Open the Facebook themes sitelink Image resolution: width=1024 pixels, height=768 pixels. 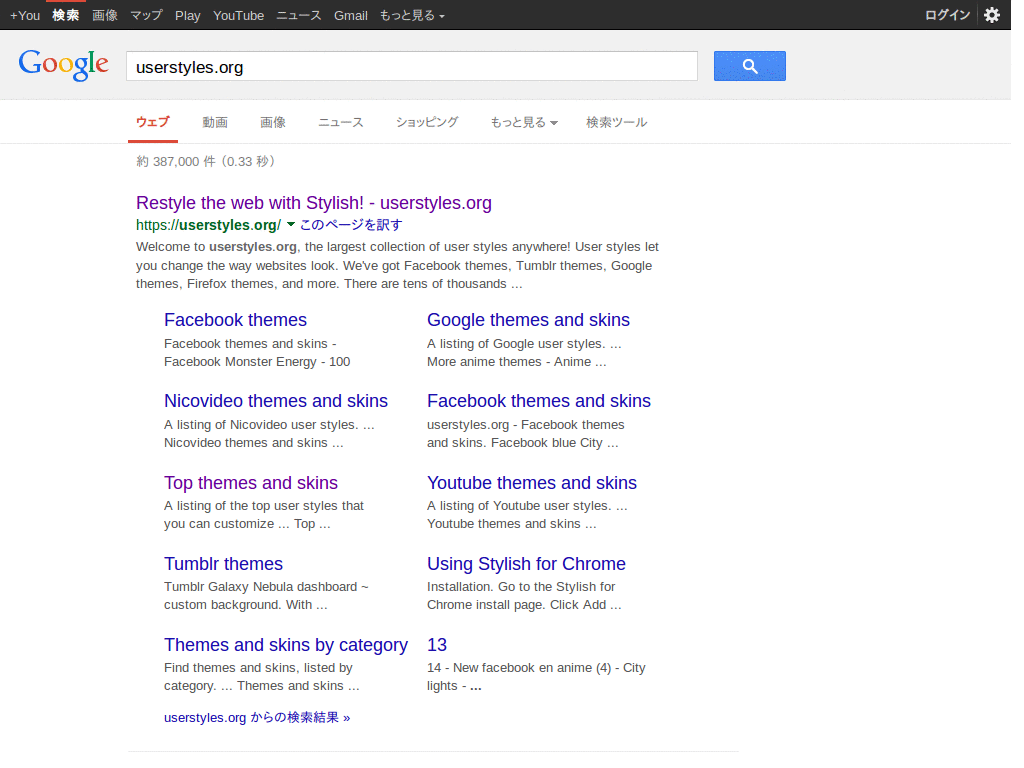[x=235, y=320]
